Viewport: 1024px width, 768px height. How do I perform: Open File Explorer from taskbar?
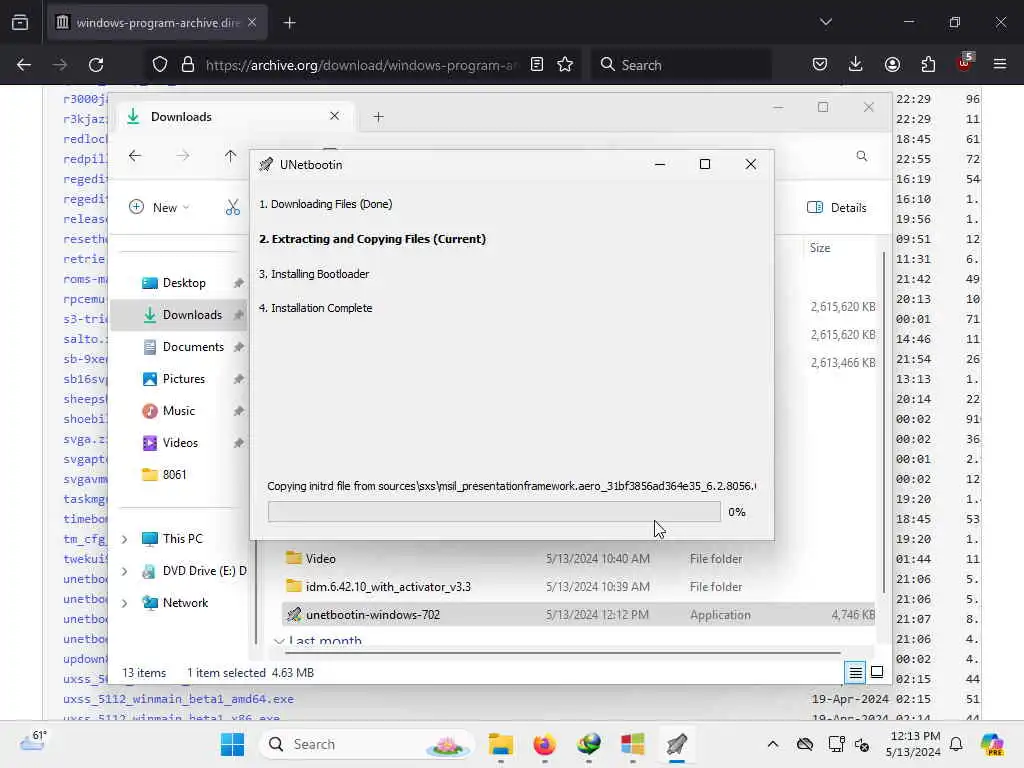[x=500, y=744]
